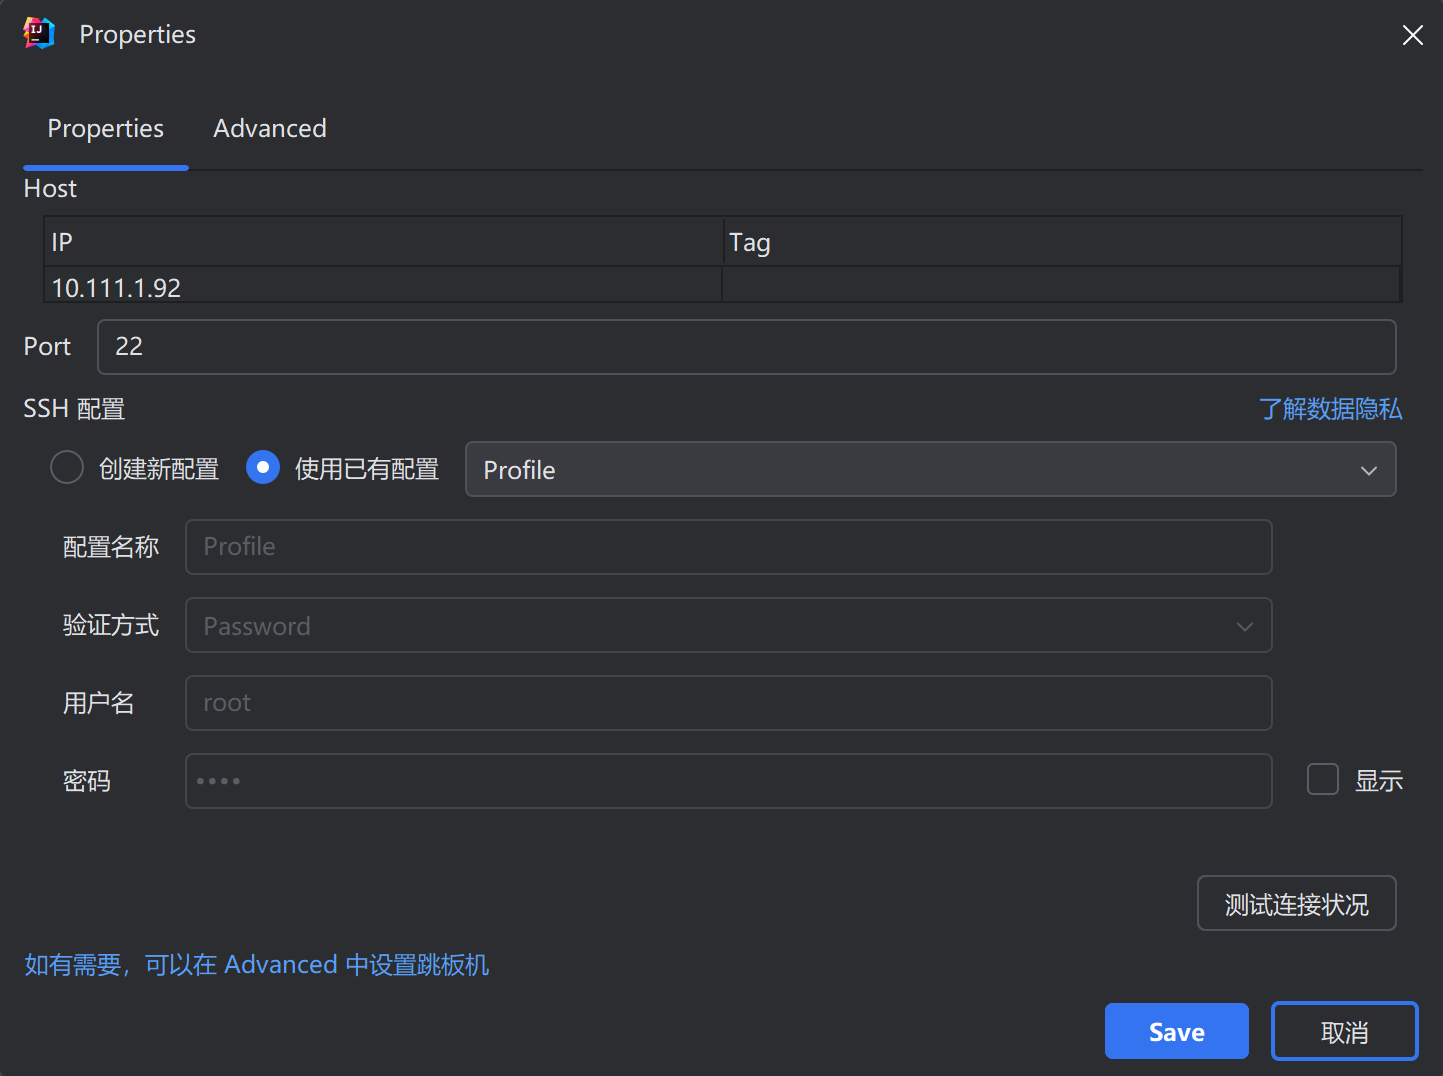This screenshot has height=1076, width=1443.
Task: Open the 了解数据隐私 link
Action: click(x=1330, y=409)
